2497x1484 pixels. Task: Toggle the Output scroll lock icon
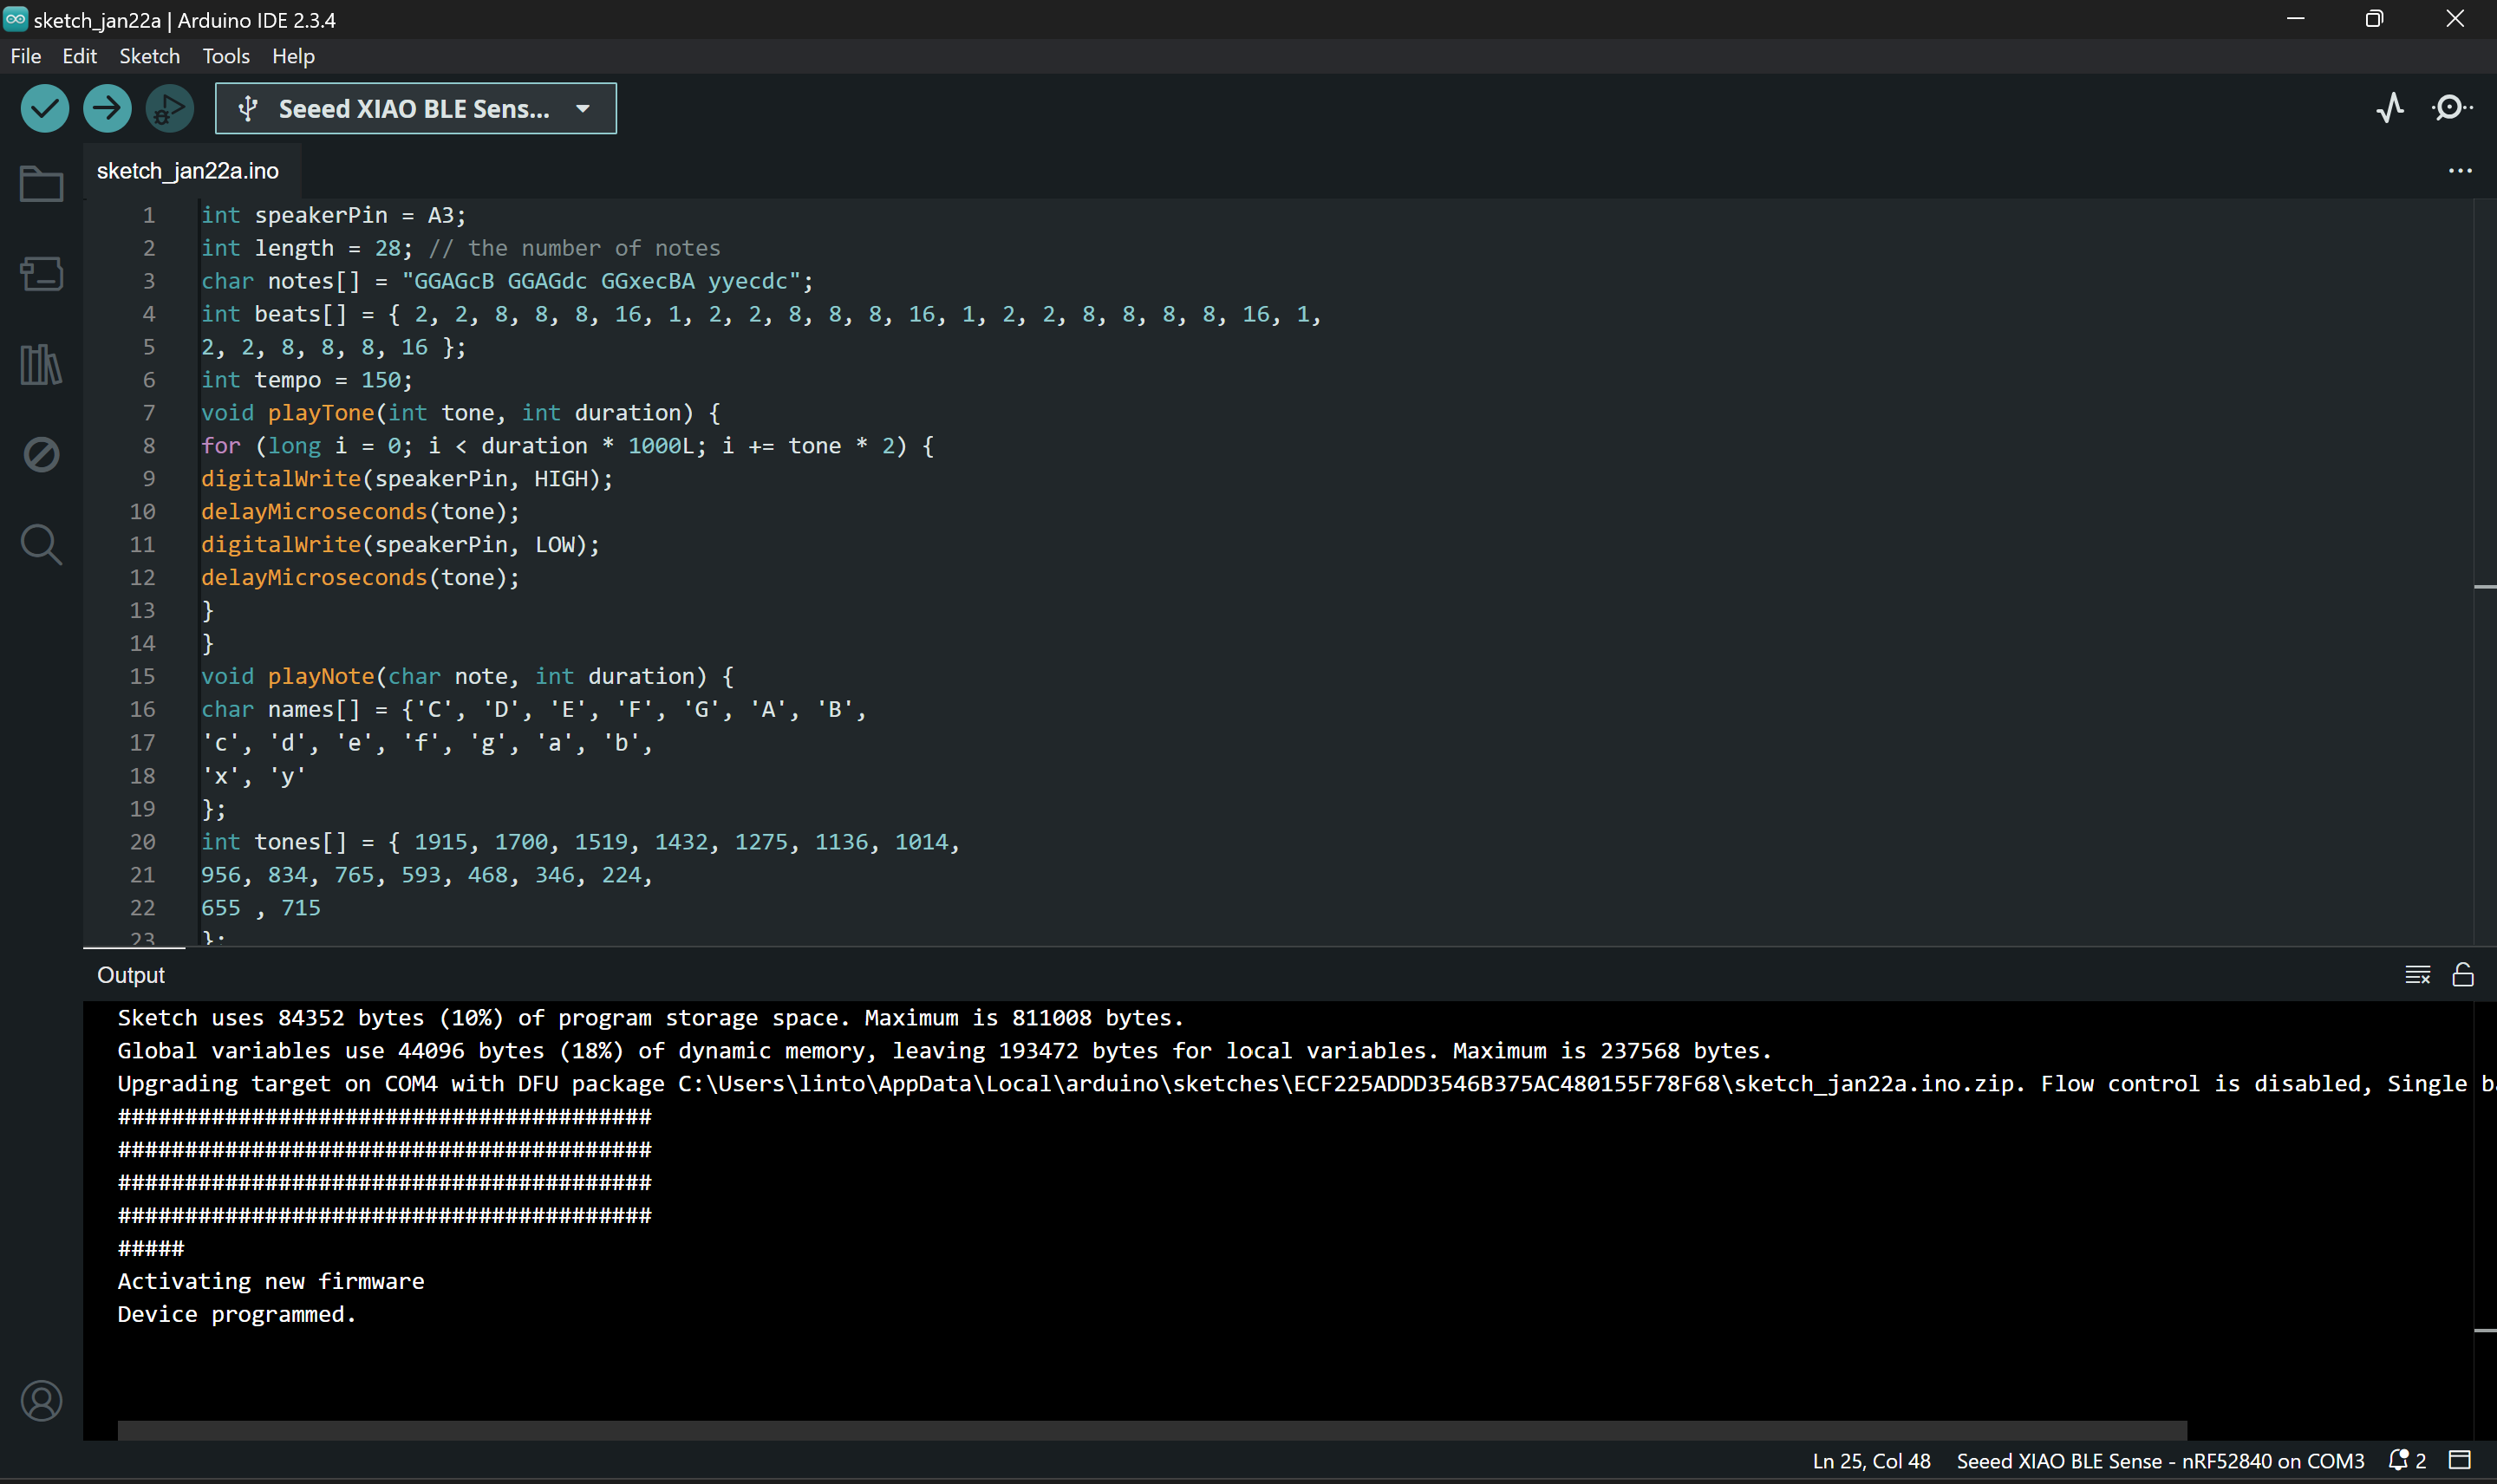(2462, 974)
